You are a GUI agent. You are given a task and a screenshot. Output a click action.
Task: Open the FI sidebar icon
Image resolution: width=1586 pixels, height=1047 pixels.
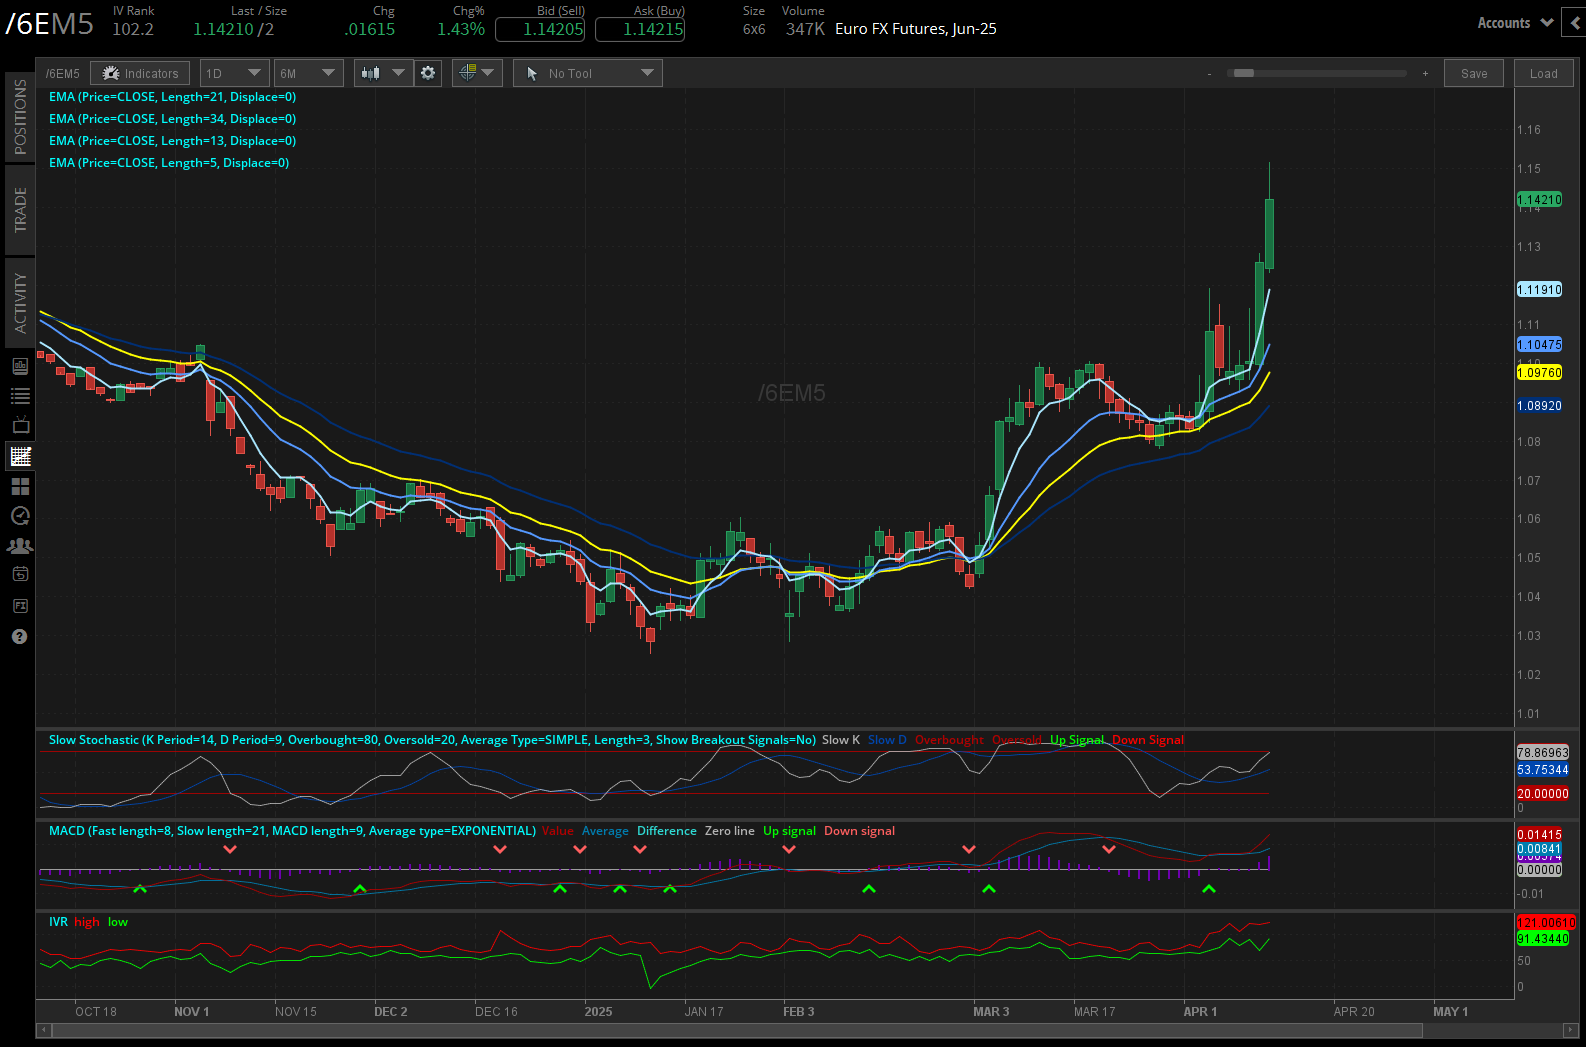(x=20, y=606)
